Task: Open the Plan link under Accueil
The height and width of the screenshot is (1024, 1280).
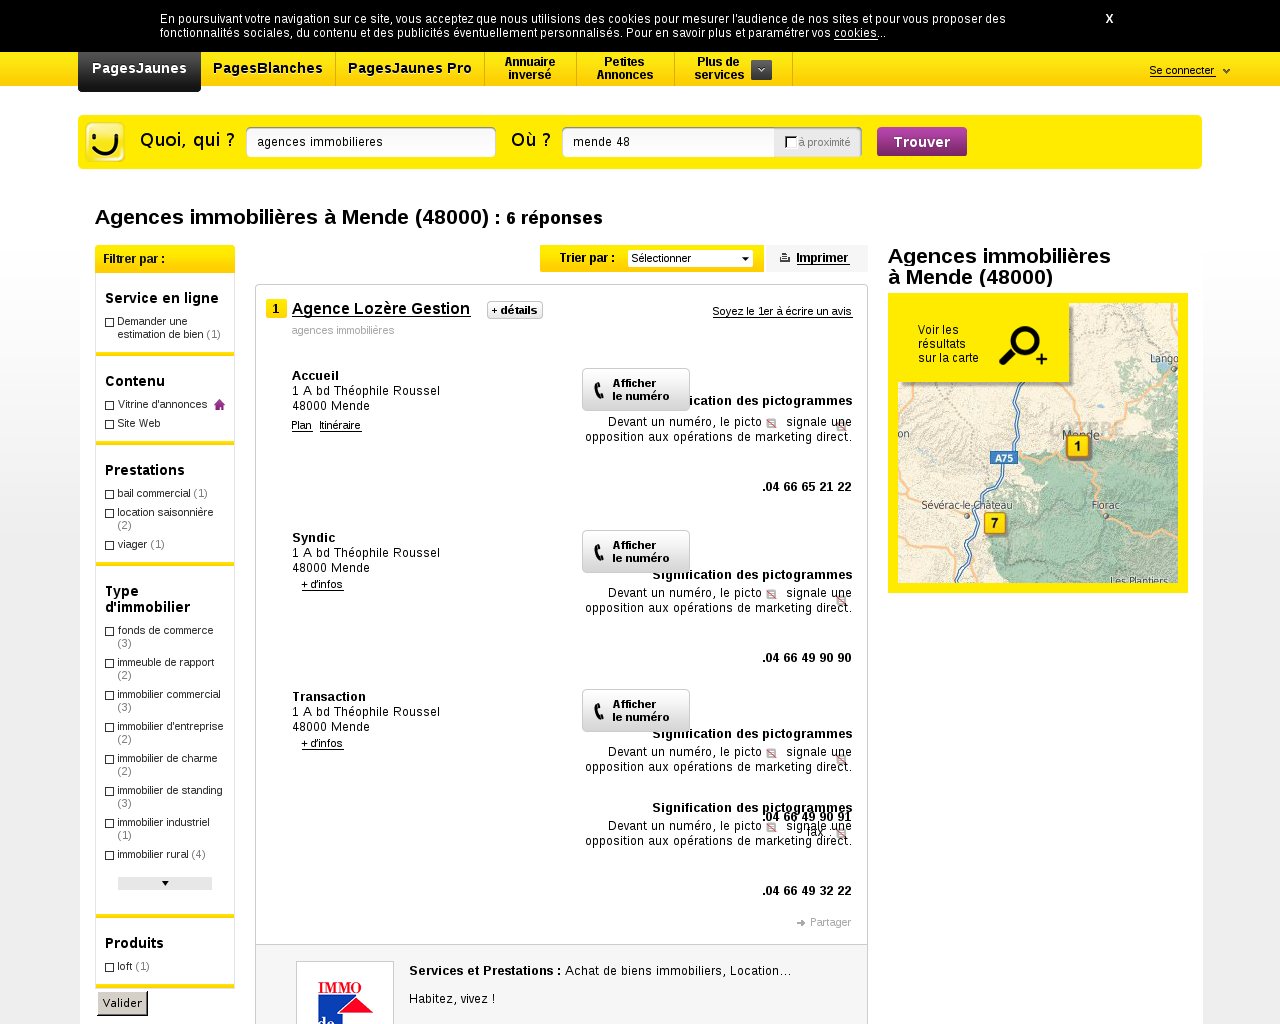Action: pos(302,425)
